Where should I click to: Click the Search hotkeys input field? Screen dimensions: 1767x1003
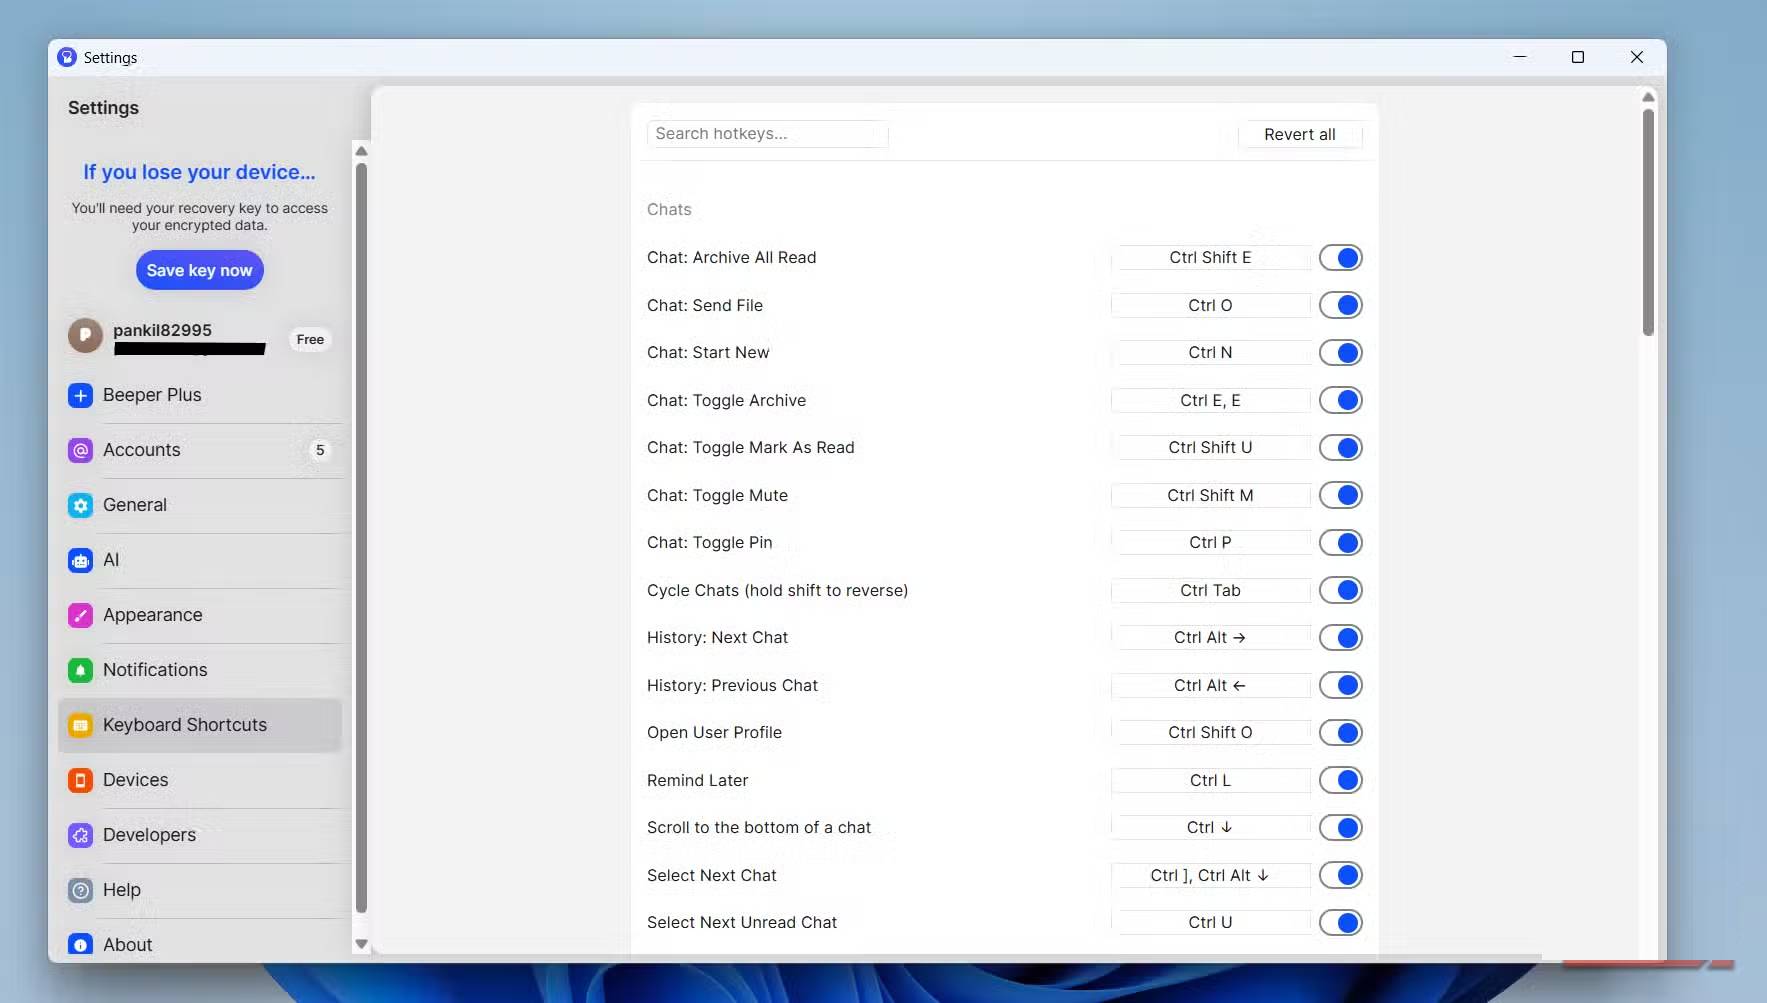(x=766, y=134)
